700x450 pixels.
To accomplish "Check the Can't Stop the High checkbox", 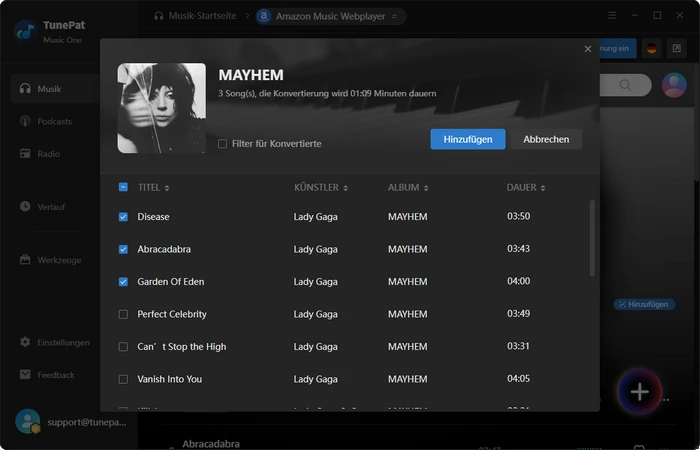I will pyautogui.click(x=123, y=347).
